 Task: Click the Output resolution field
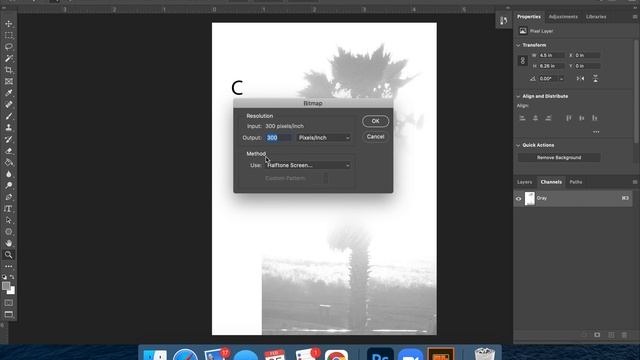point(279,138)
